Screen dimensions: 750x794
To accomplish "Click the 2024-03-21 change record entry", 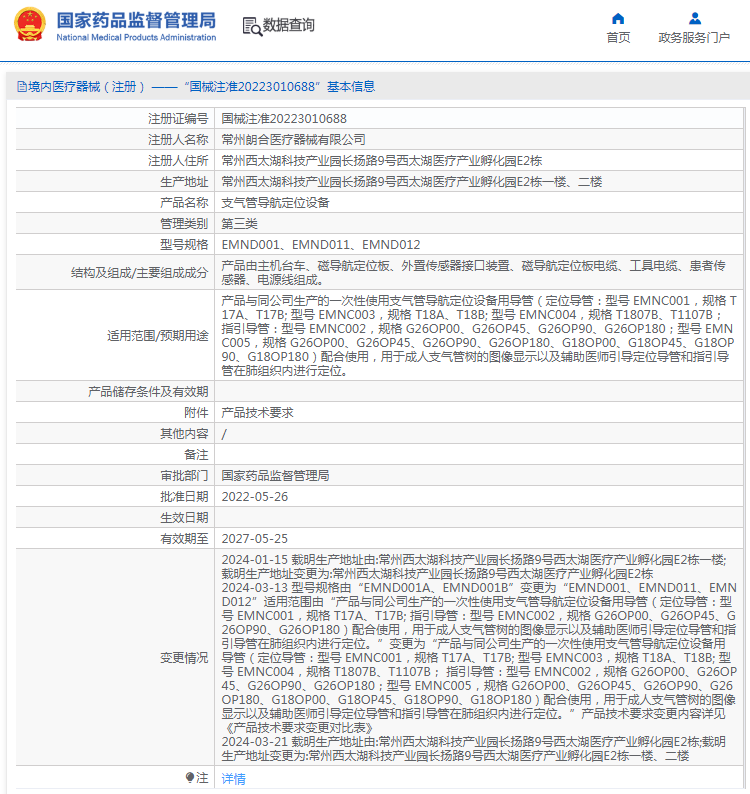I will 473,749.
